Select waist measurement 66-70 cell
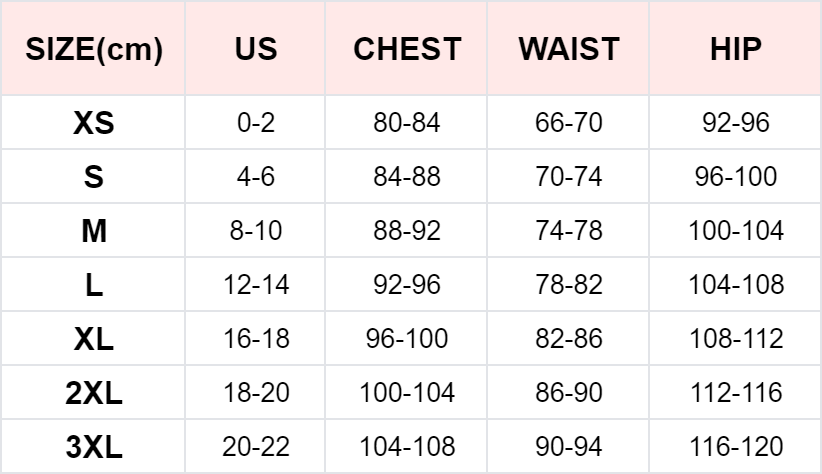The image size is (822, 474). pos(569,124)
